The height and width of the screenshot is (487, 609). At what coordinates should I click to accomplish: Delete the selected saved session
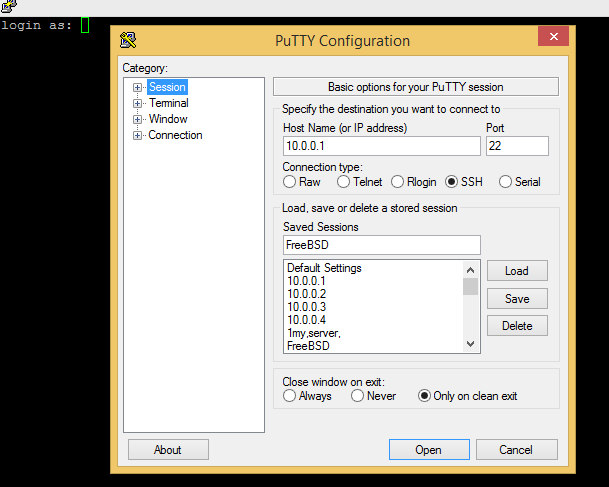click(x=517, y=326)
